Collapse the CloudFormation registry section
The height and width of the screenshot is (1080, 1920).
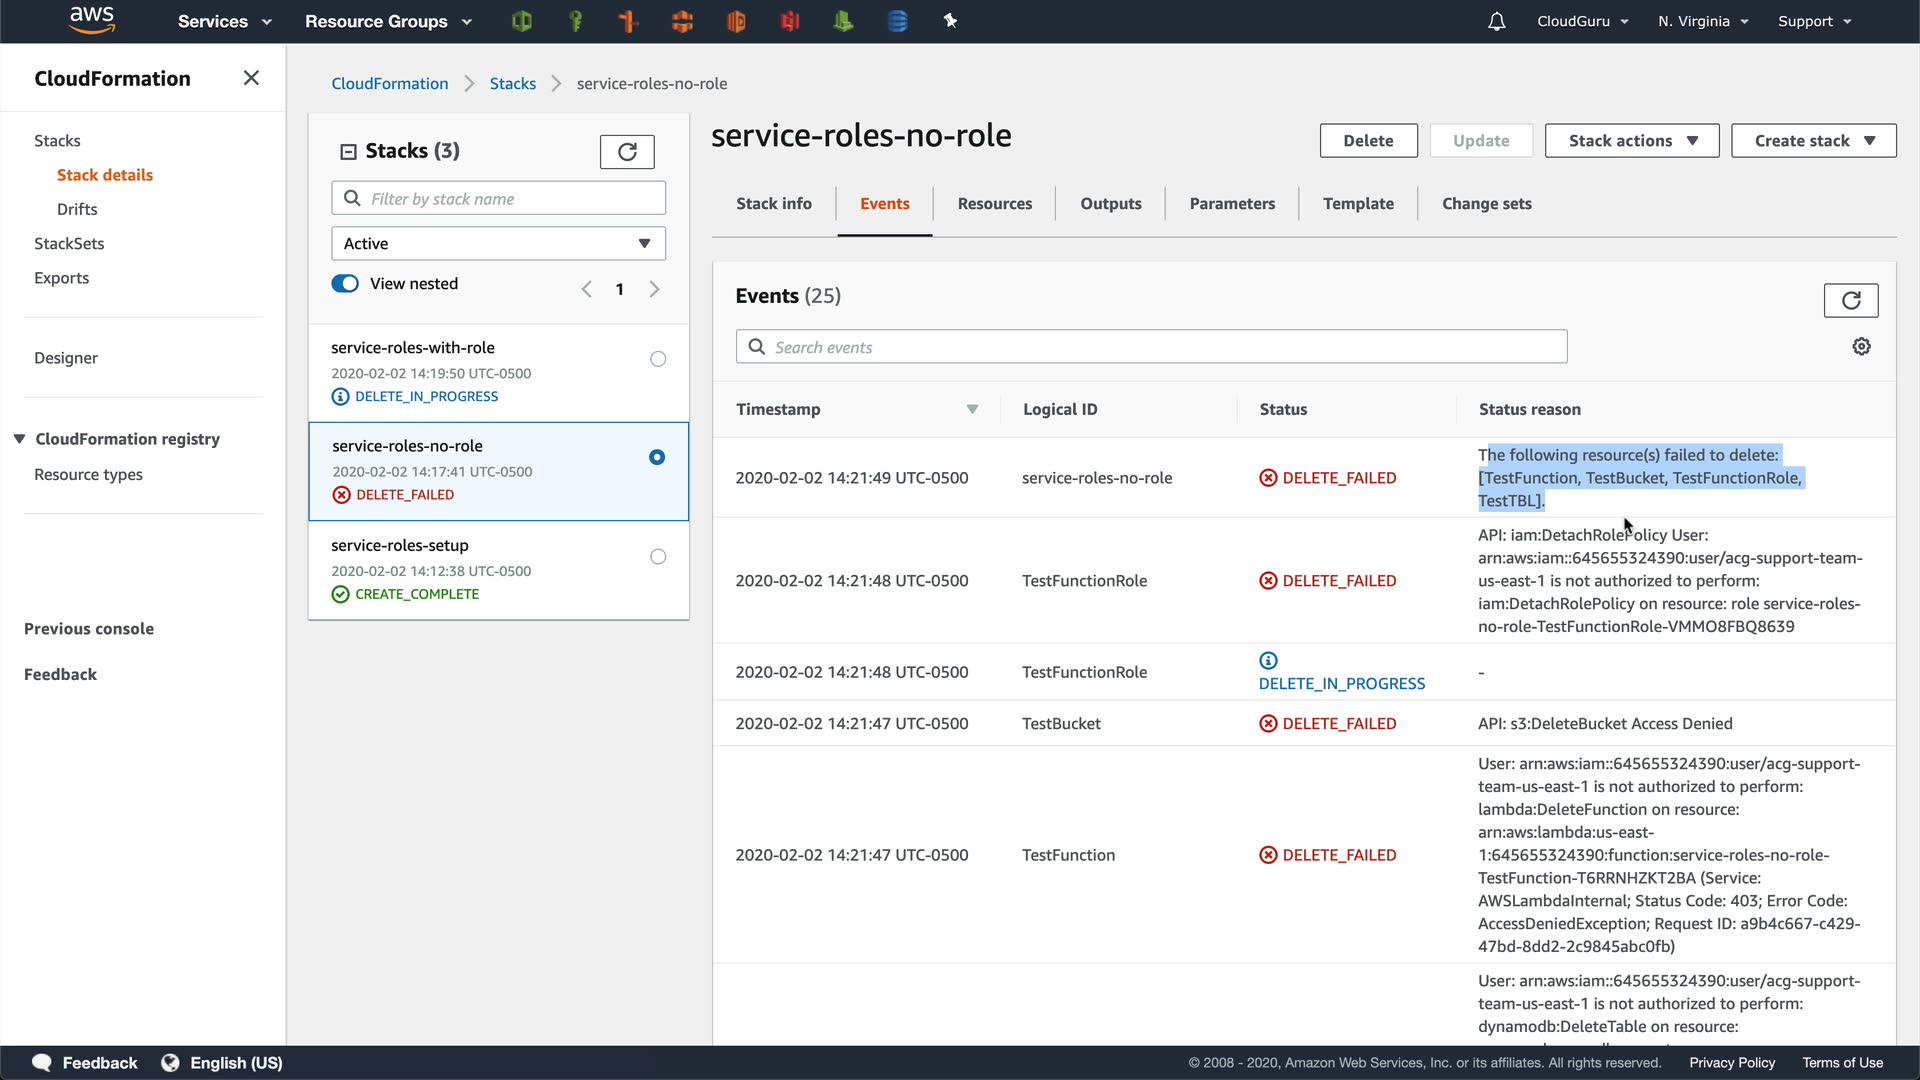click(x=19, y=439)
